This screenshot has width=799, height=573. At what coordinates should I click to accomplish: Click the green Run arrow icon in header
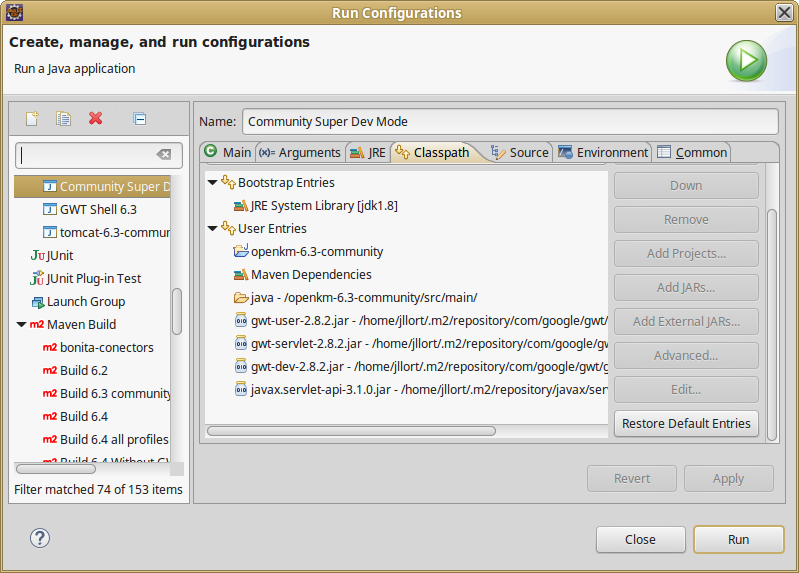(x=746, y=61)
